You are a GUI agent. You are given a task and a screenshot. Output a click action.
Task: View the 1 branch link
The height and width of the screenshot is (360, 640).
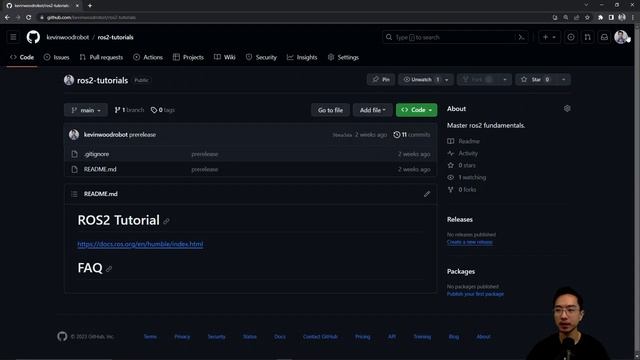pyautogui.click(x=129, y=110)
